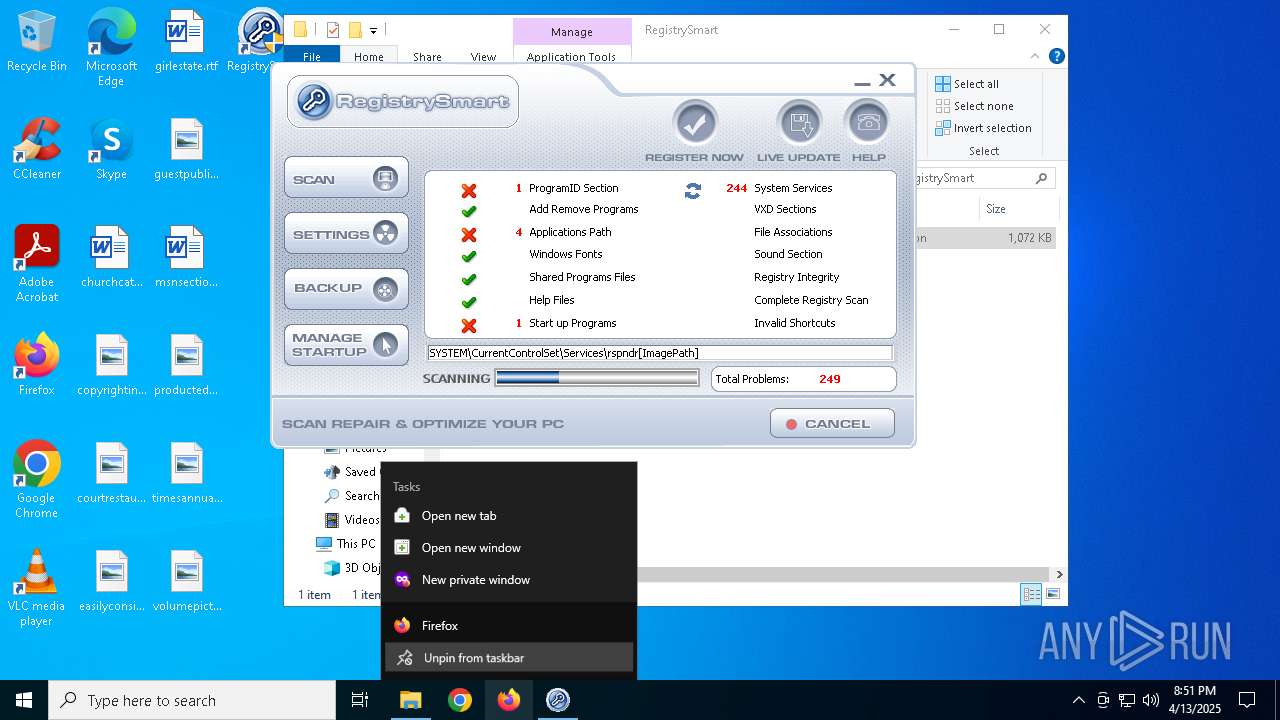Select the File Associations entry
Screen dimensions: 1280x720
click(x=793, y=232)
